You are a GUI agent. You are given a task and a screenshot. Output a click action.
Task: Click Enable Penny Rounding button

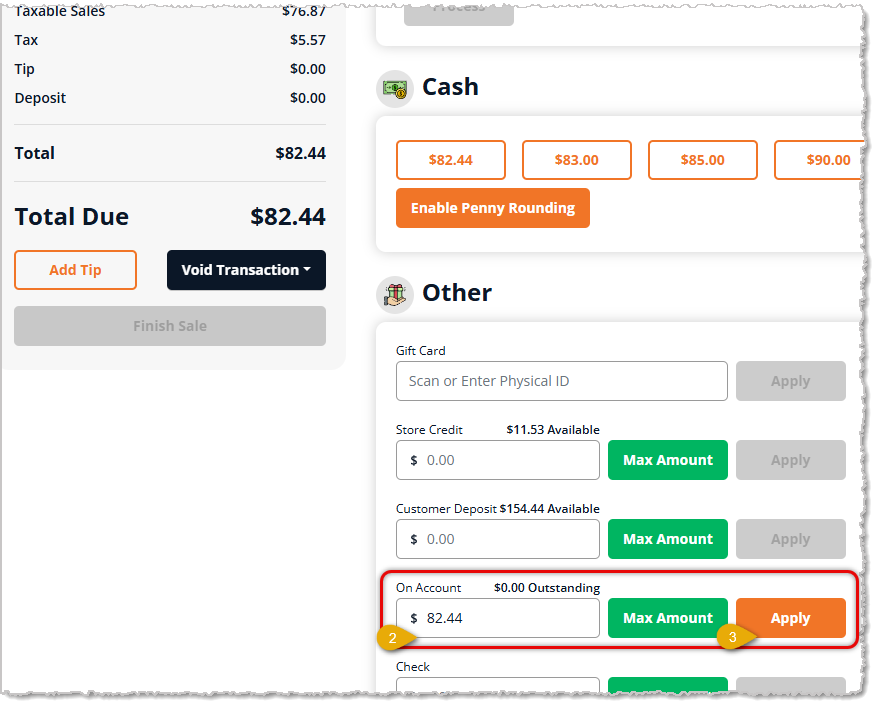[493, 208]
